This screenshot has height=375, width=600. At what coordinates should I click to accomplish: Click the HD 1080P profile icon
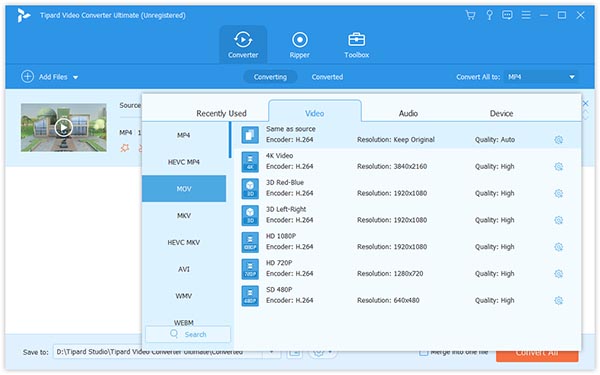point(250,242)
